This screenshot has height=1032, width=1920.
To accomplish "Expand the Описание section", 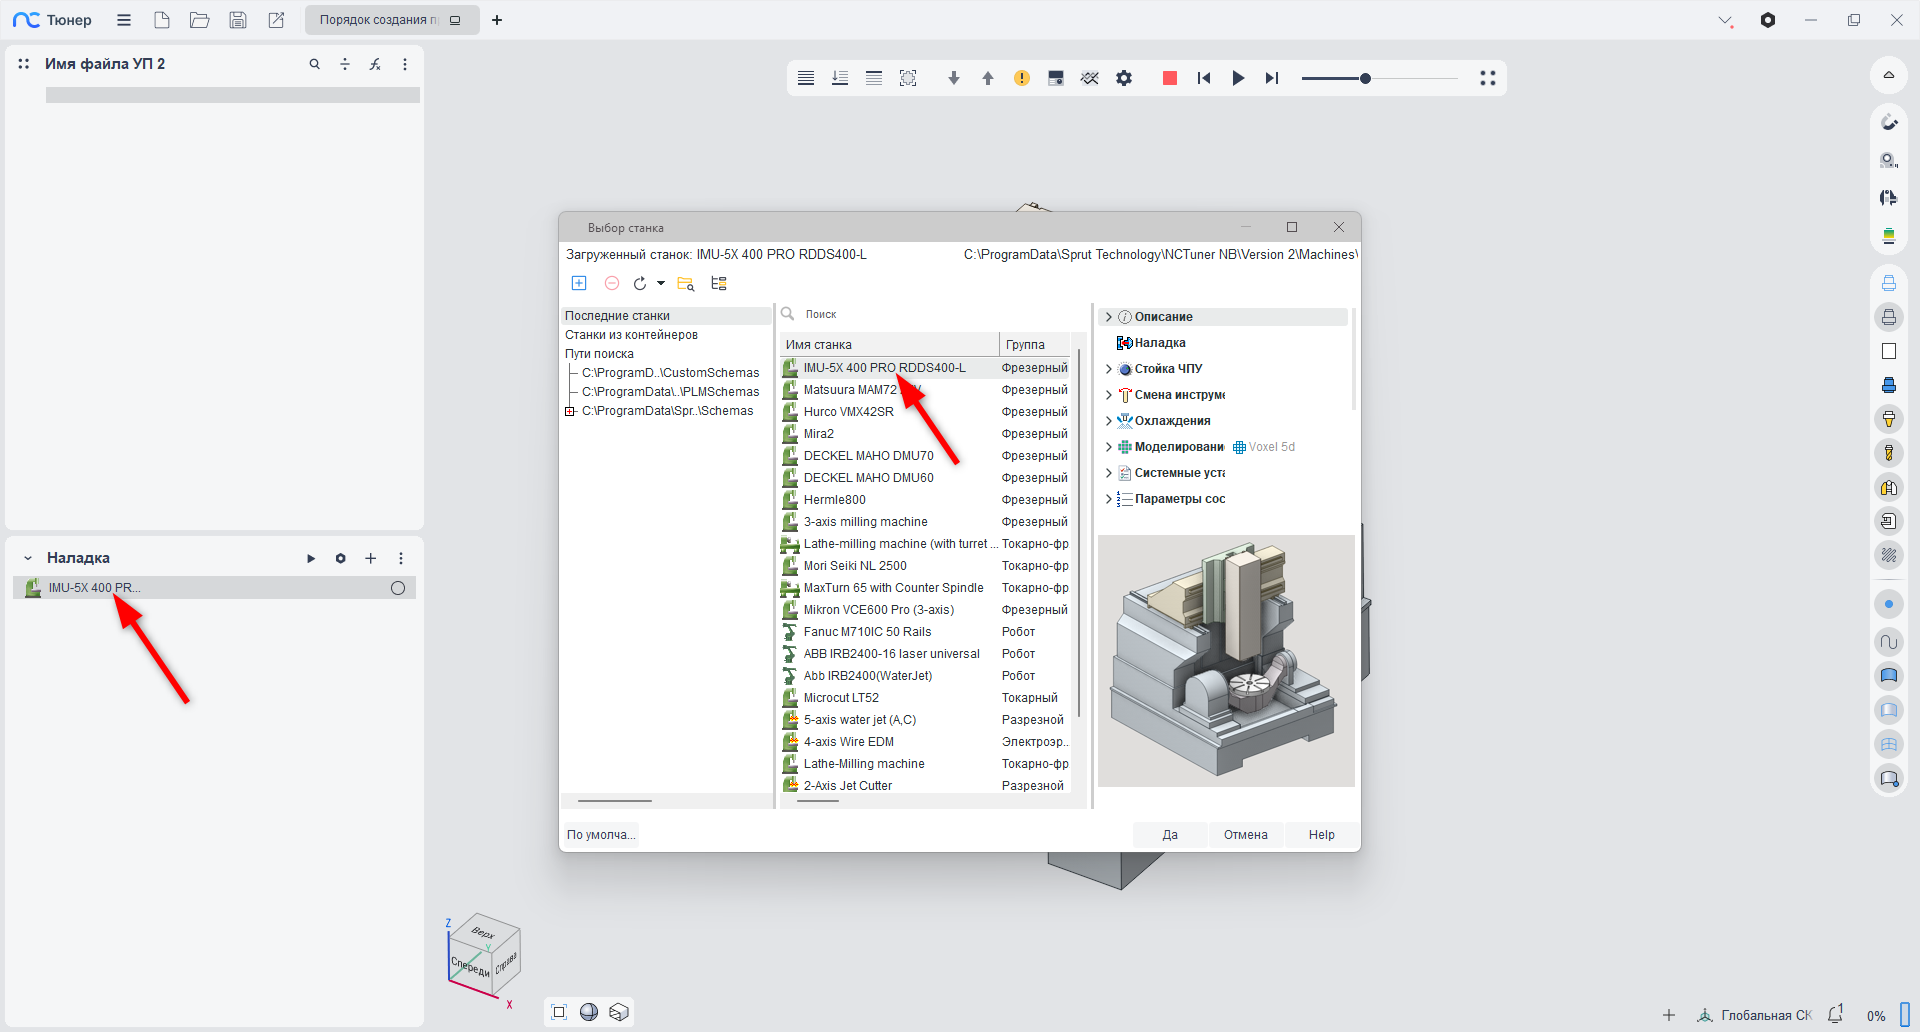I will click(x=1108, y=317).
